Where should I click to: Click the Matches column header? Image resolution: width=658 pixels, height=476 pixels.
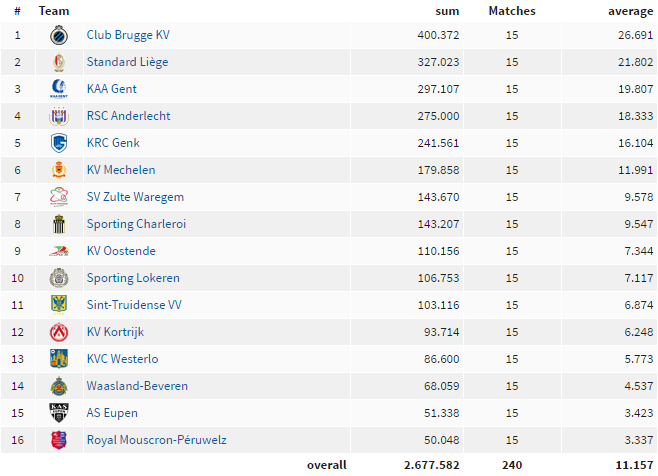(512, 11)
